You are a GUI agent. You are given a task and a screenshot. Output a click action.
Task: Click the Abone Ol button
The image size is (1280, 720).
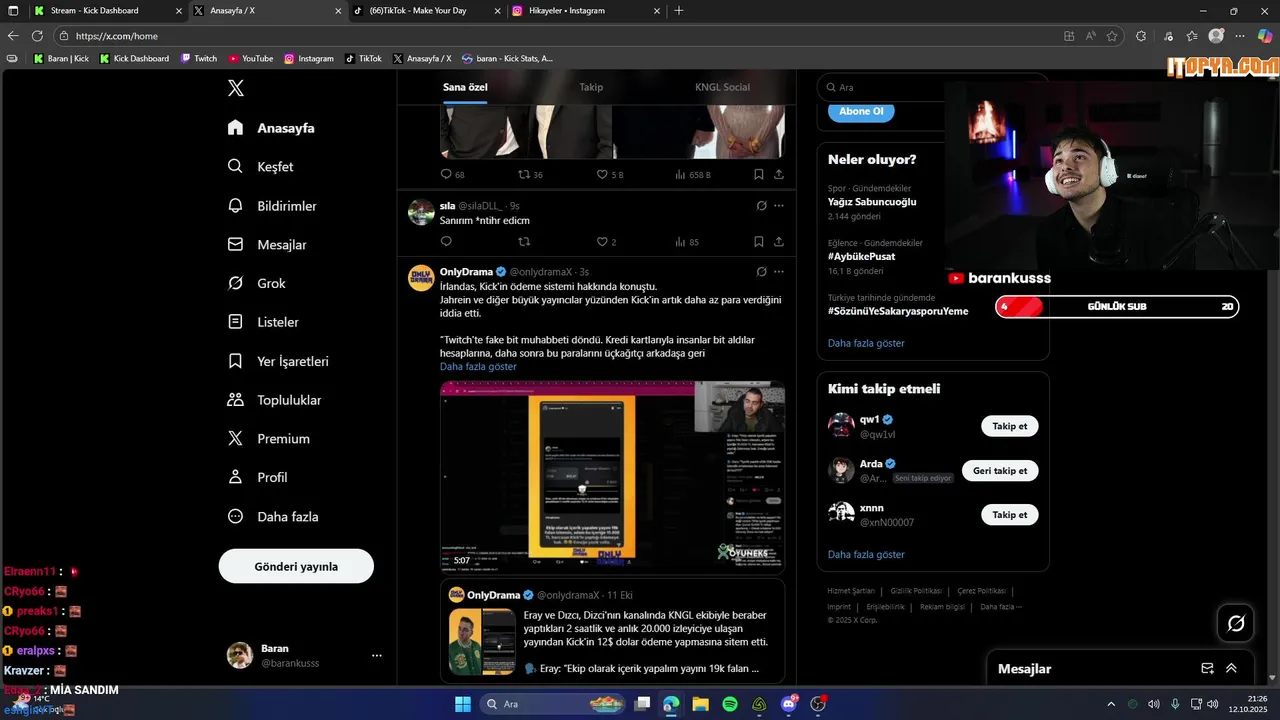click(x=861, y=111)
